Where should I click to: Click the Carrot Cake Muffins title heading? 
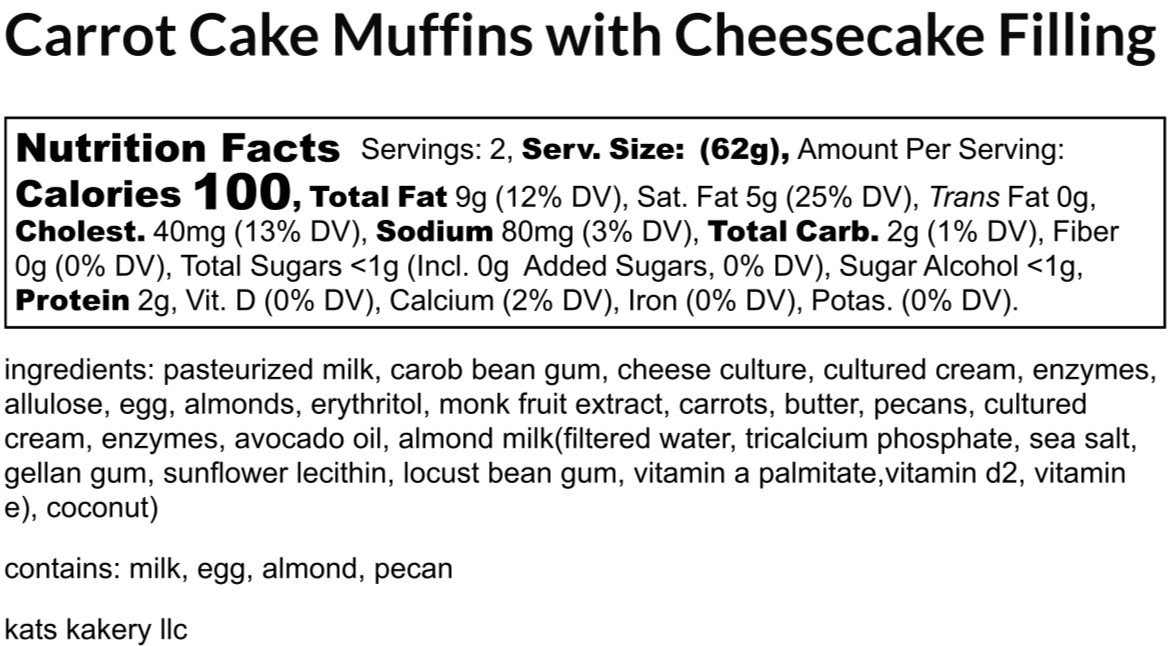tap(580, 37)
